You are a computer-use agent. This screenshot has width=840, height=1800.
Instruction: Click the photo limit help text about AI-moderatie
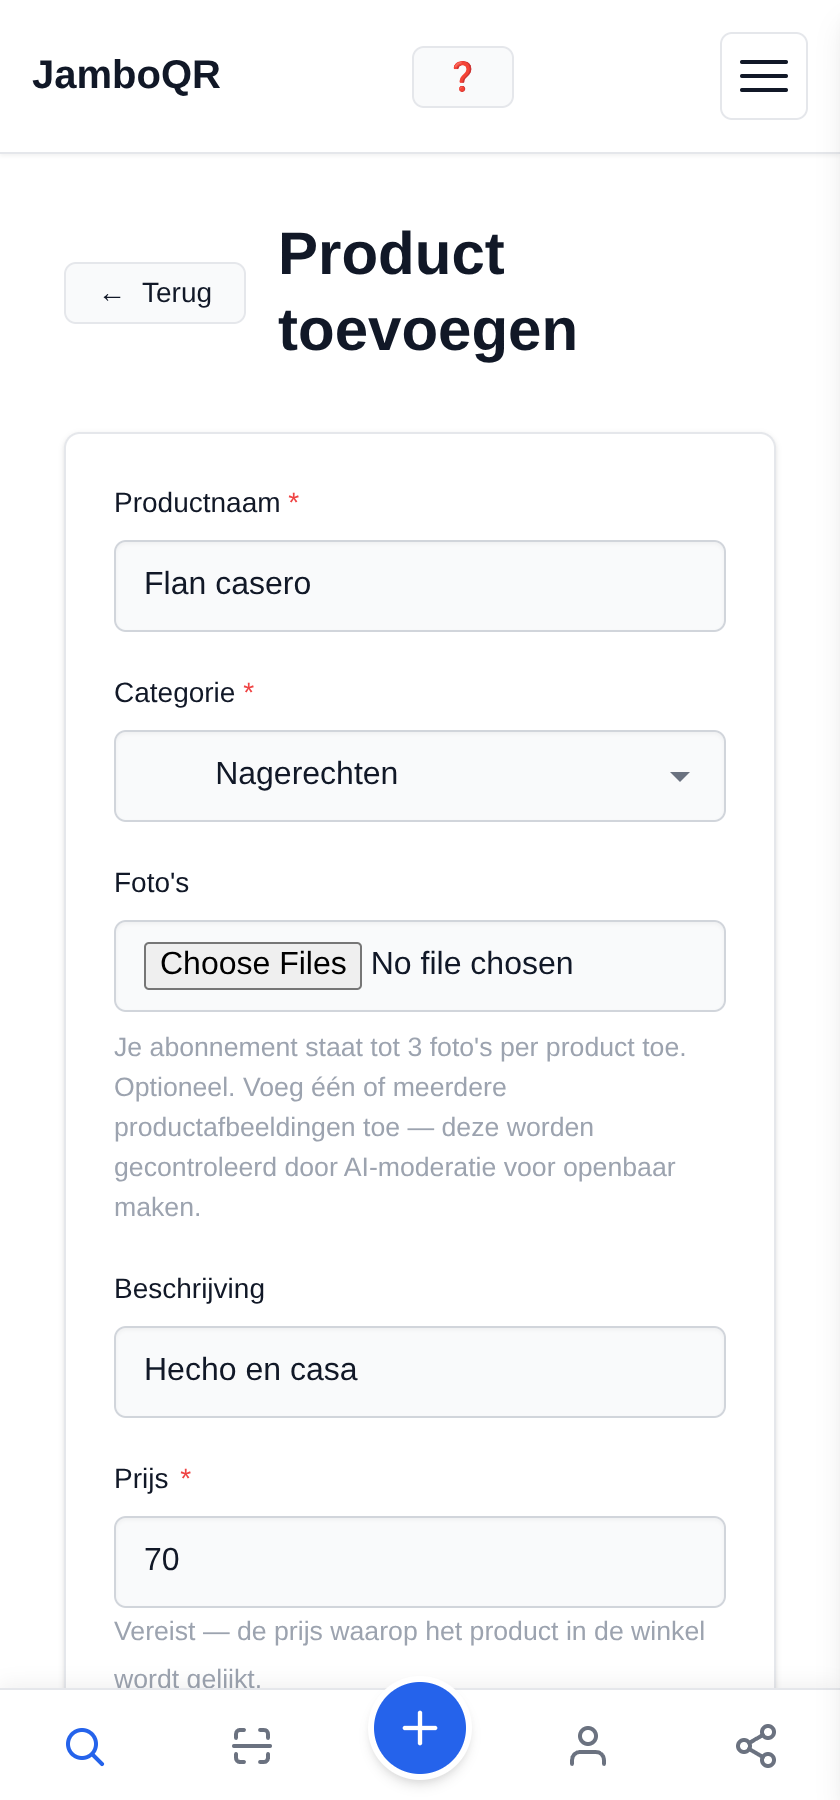coord(400,1127)
